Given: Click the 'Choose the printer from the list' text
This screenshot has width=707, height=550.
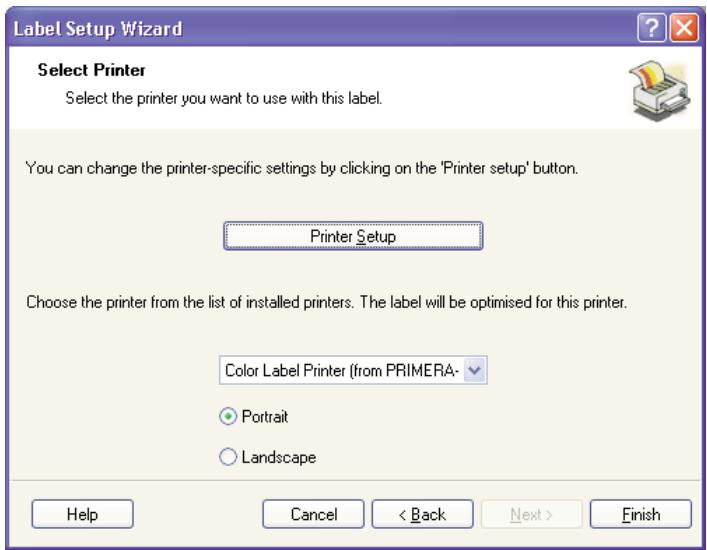Looking at the screenshot, I should pos(325,302).
